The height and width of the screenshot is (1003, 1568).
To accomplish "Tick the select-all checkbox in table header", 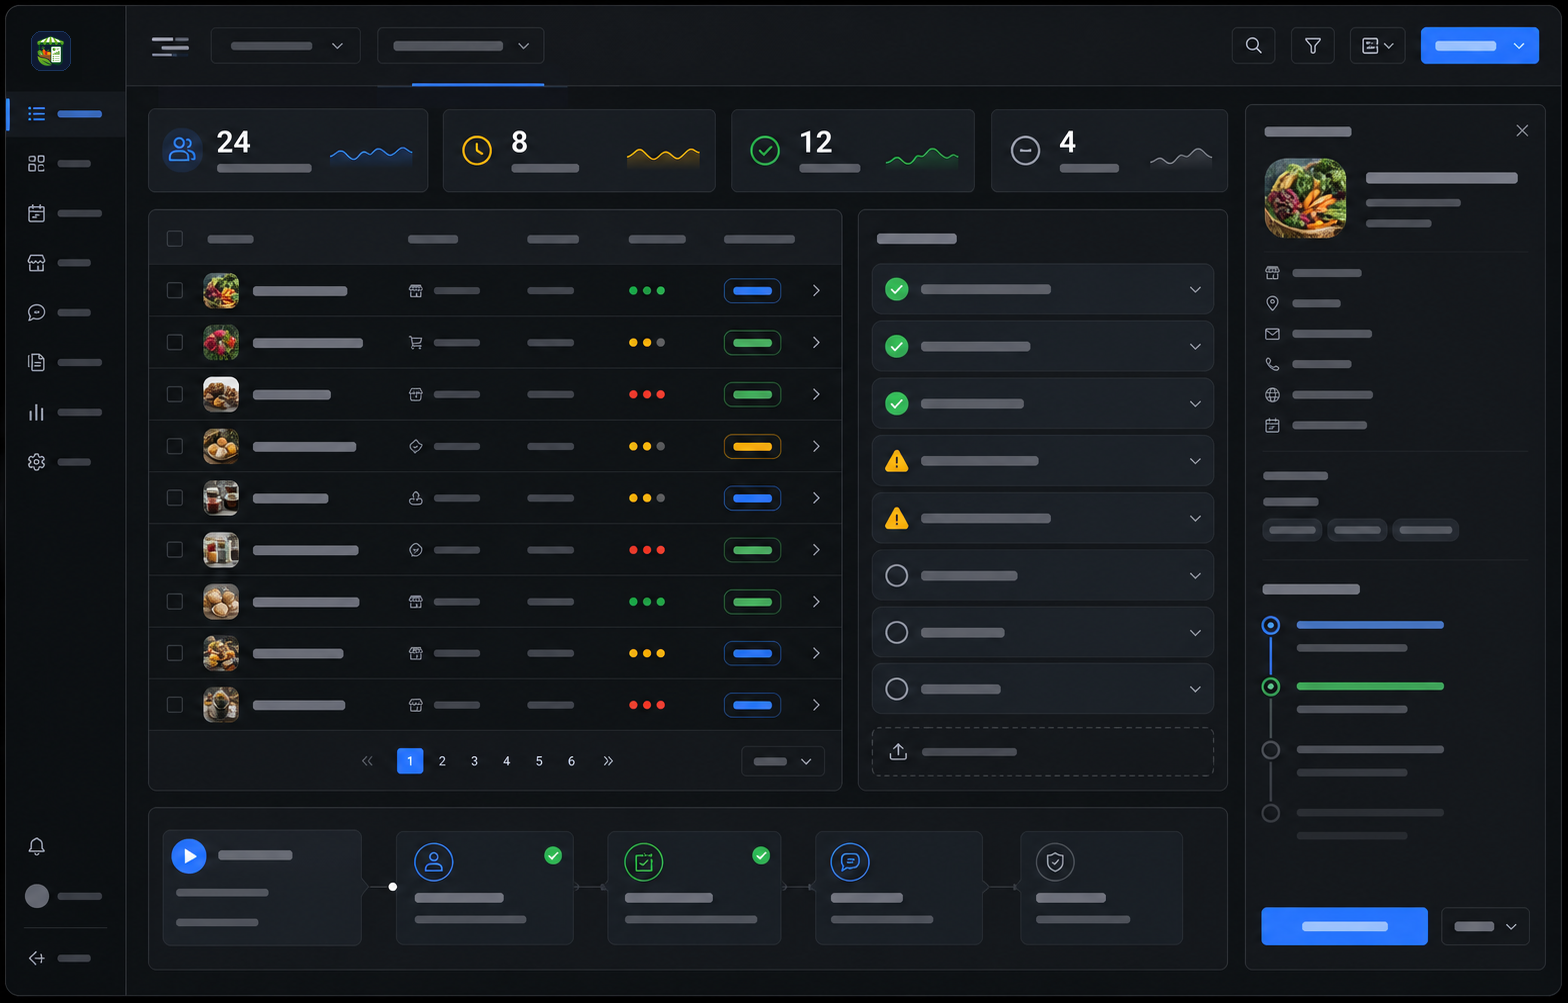I will click(x=175, y=239).
